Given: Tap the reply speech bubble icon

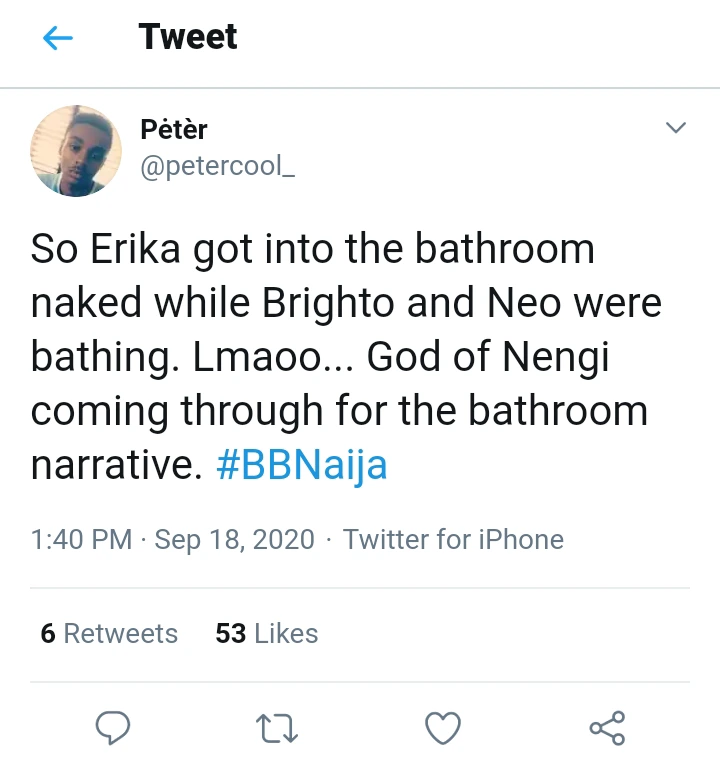Looking at the screenshot, I should (113, 727).
